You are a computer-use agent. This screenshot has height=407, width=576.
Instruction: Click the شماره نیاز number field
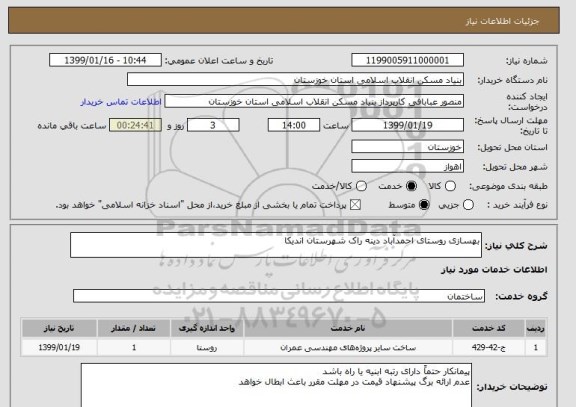407,60
